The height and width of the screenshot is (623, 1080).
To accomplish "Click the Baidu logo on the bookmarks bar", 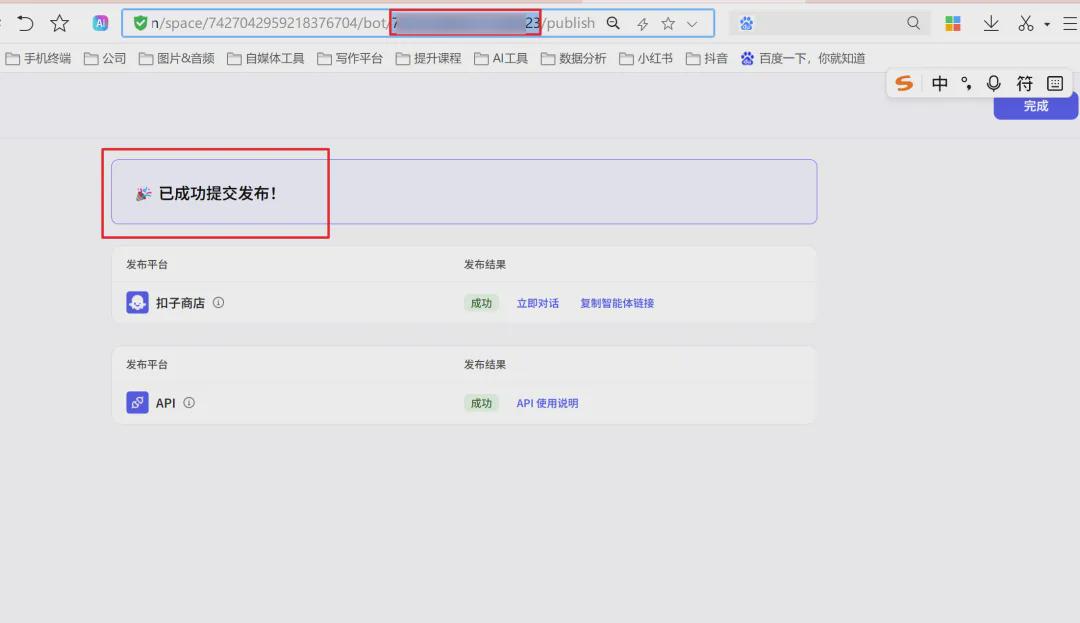I will coord(746,58).
